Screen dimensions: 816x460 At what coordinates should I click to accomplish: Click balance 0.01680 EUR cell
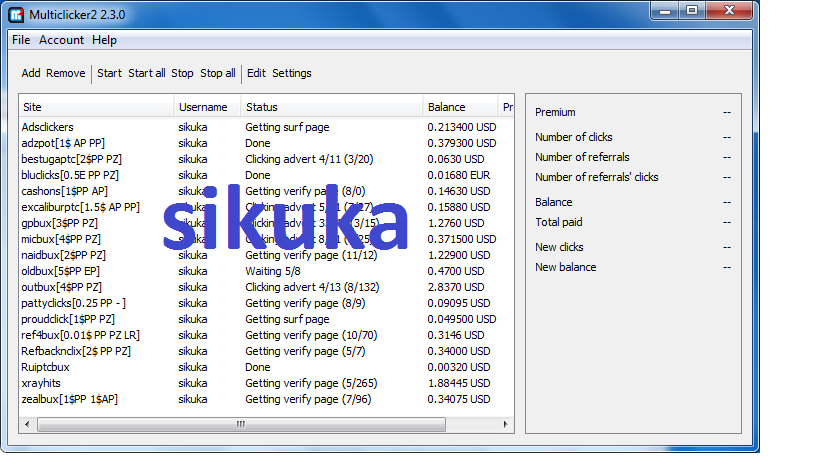[458, 175]
